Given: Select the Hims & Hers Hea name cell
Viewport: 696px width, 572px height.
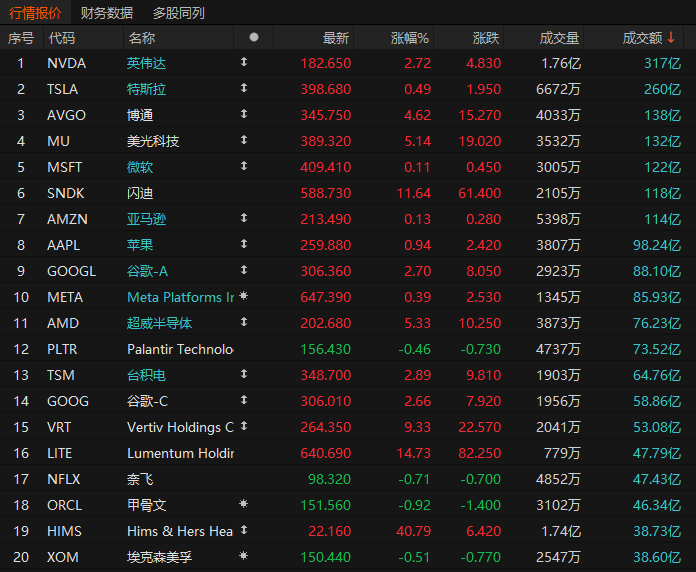Looking at the screenshot, I should [180, 531].
